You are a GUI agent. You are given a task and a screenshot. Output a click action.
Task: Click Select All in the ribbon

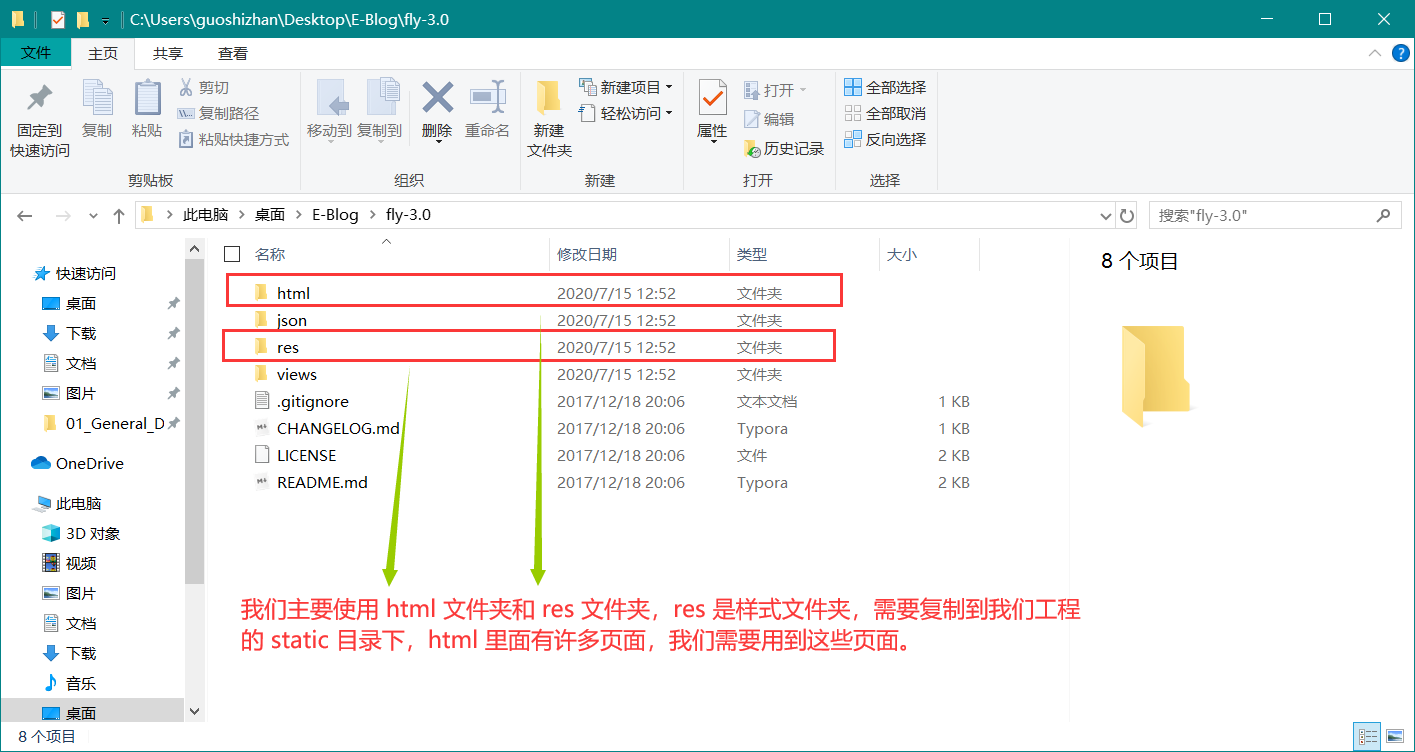click(x=885, y=88)
